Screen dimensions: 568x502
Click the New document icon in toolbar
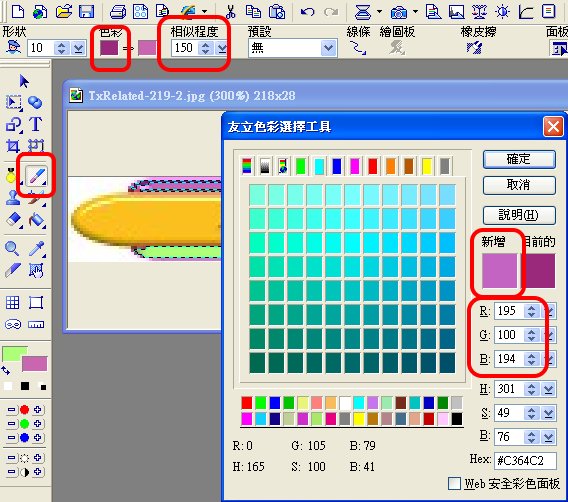[18, 11]
